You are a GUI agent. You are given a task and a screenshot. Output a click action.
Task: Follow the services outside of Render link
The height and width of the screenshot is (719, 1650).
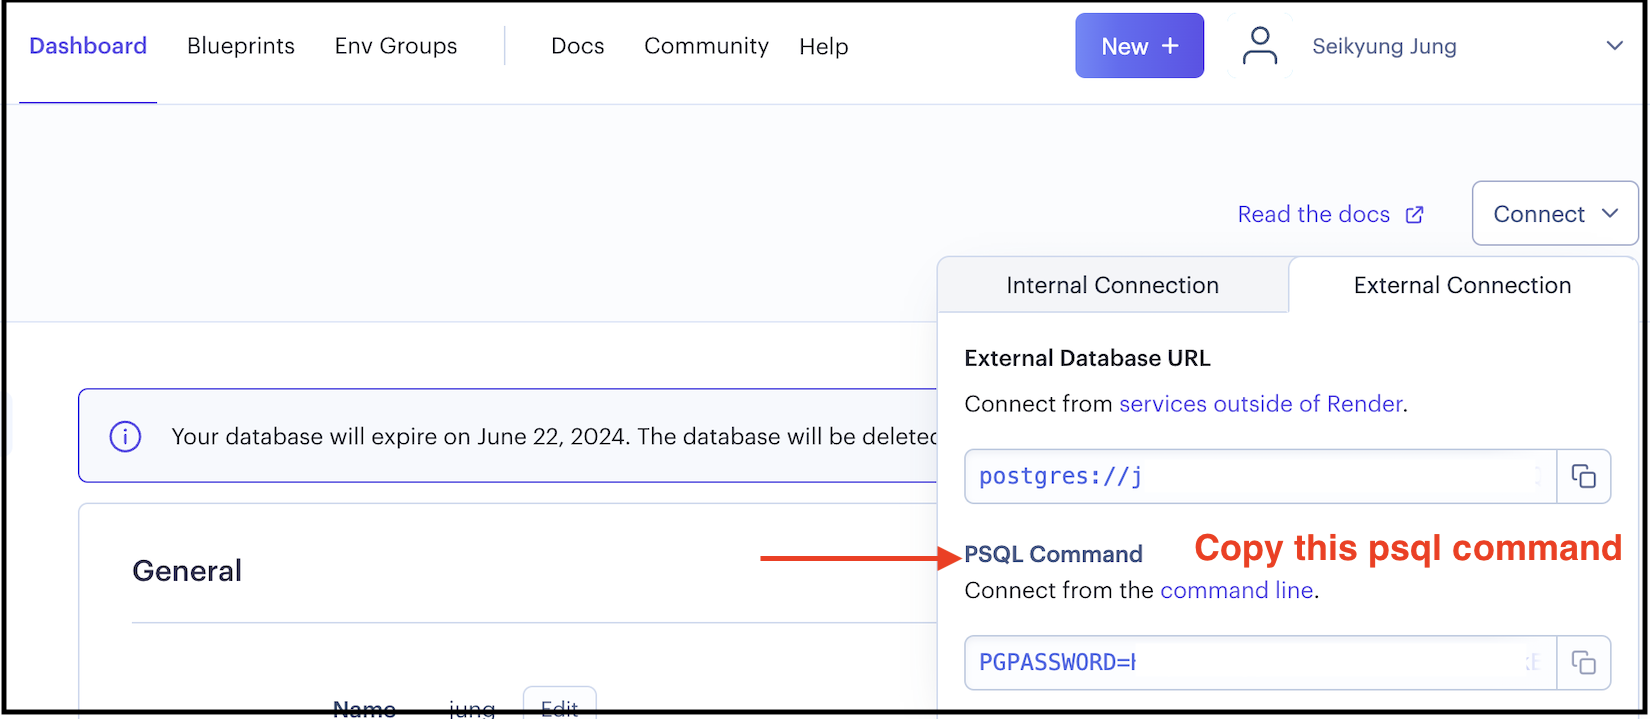[x=1260, y=404]
